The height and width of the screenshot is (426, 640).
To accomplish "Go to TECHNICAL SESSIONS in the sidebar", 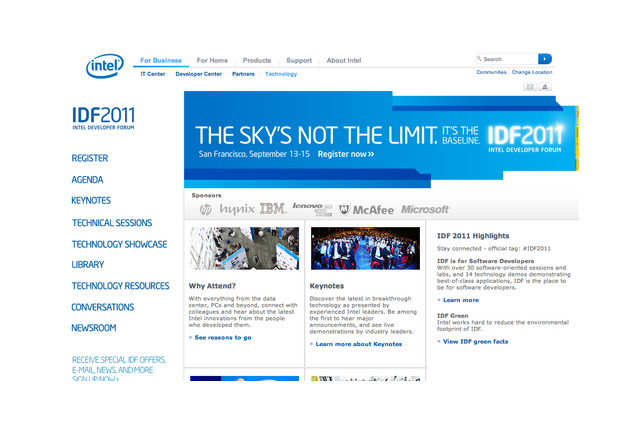I will [112, 223].
